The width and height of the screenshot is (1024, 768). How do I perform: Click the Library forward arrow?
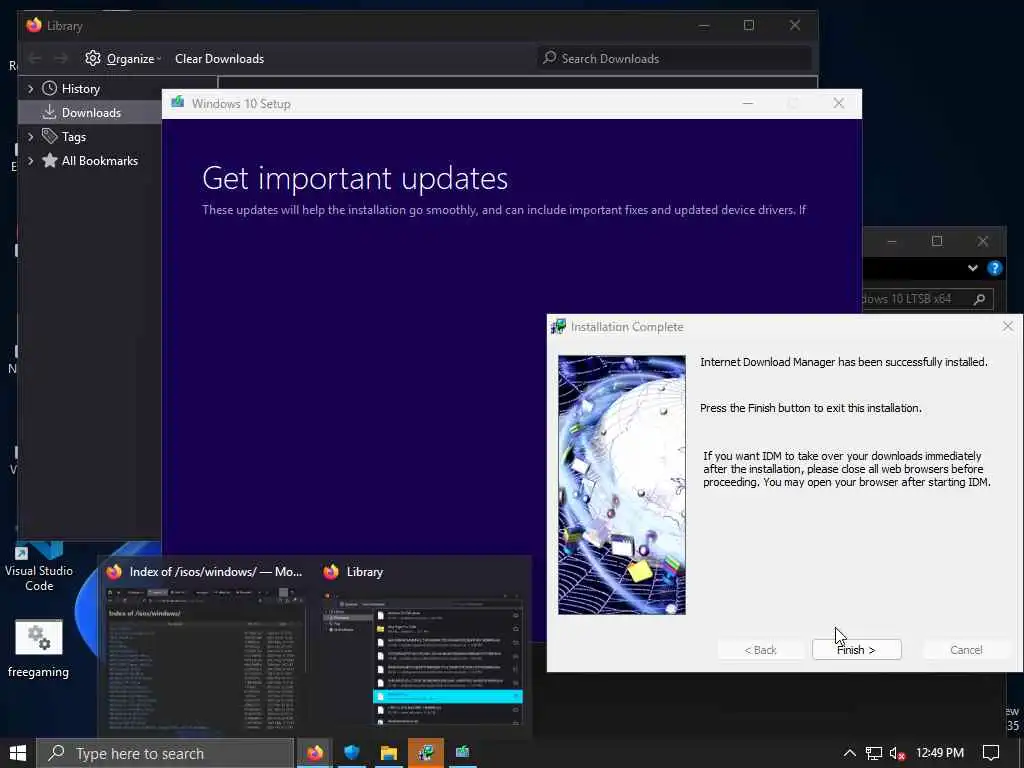[61, 59]
